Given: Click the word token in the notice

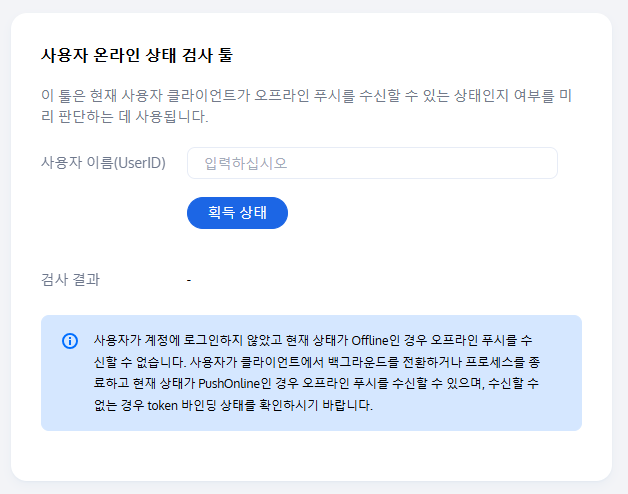Looking at the screenshot, I should click(162, 405).
